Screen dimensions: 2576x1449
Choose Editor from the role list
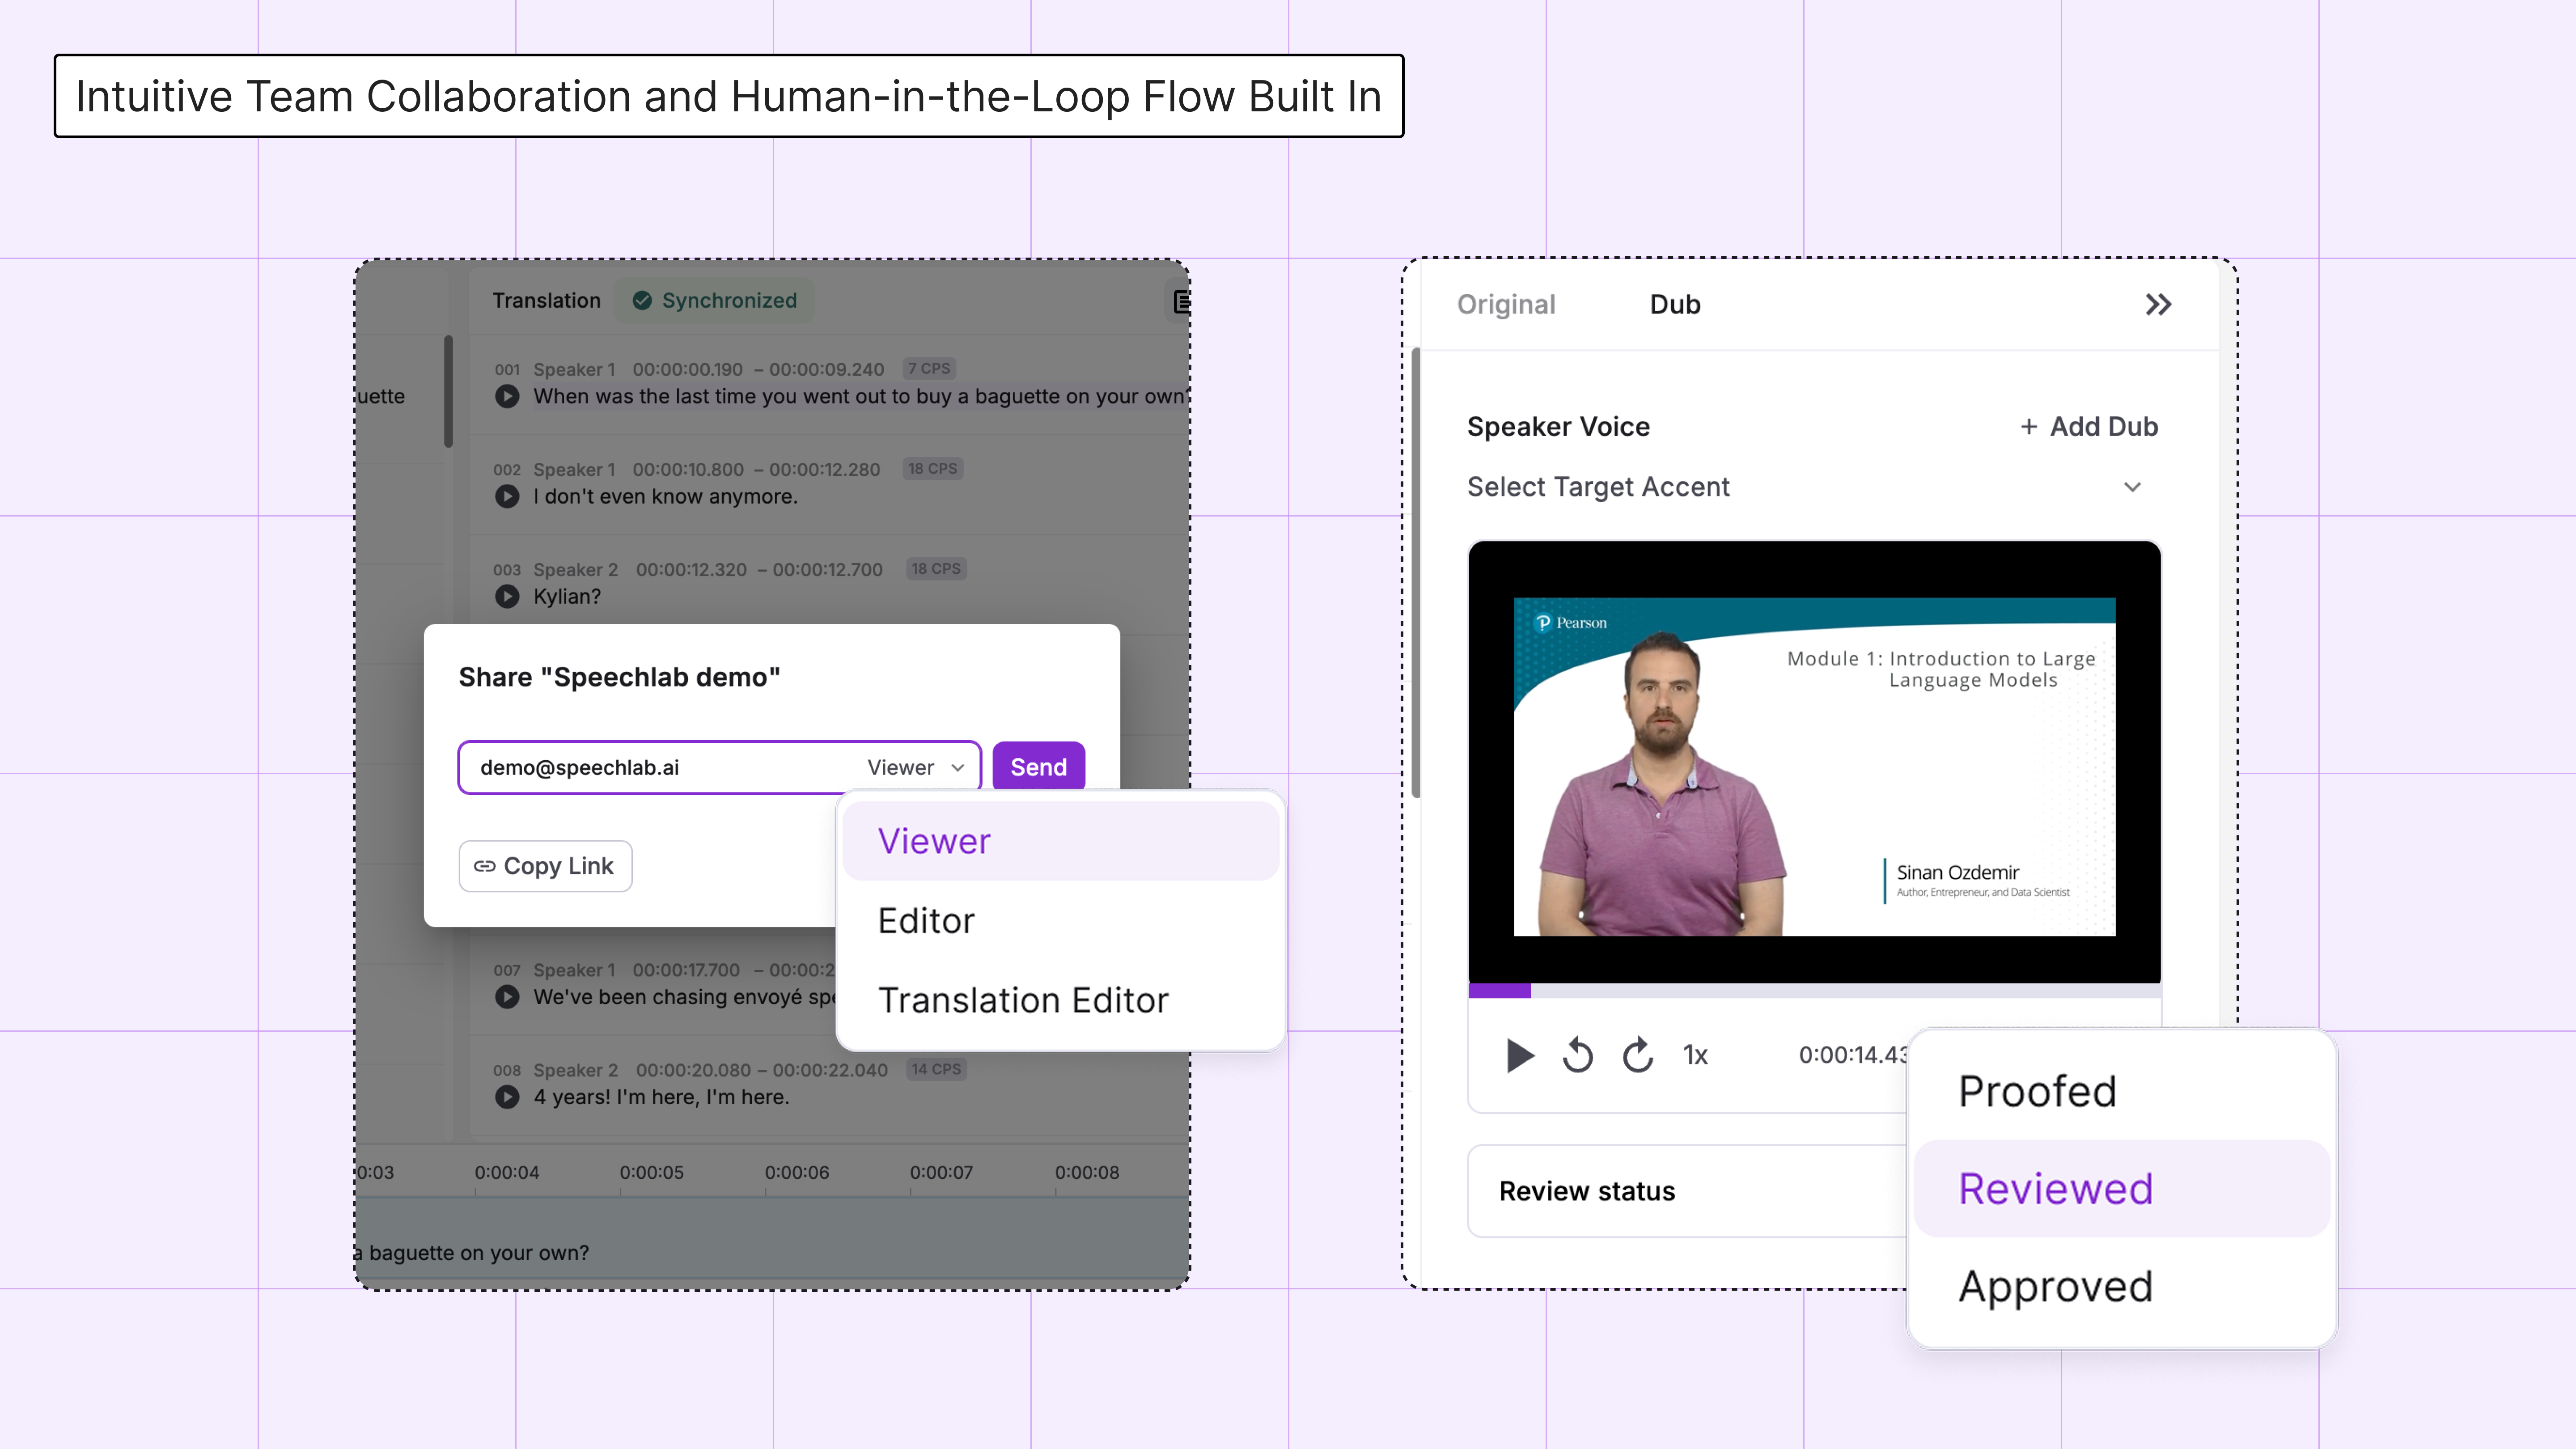tap(926, 920)
